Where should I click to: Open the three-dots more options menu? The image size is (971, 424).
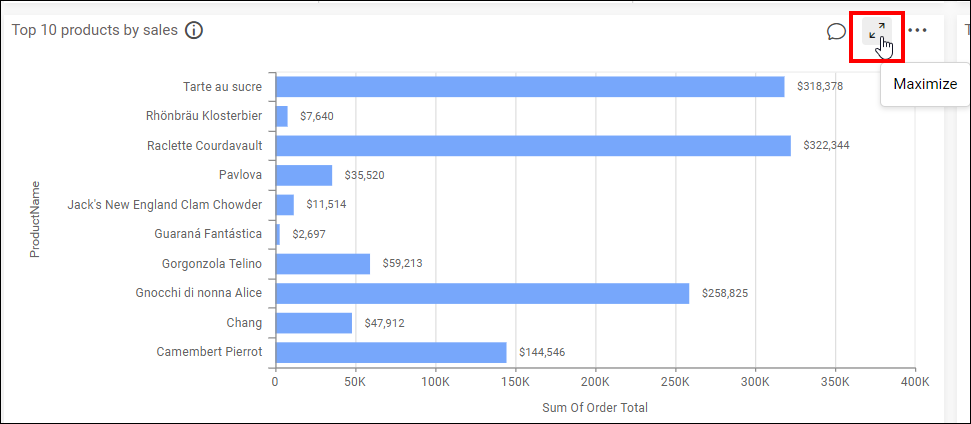tap(917, 31)
